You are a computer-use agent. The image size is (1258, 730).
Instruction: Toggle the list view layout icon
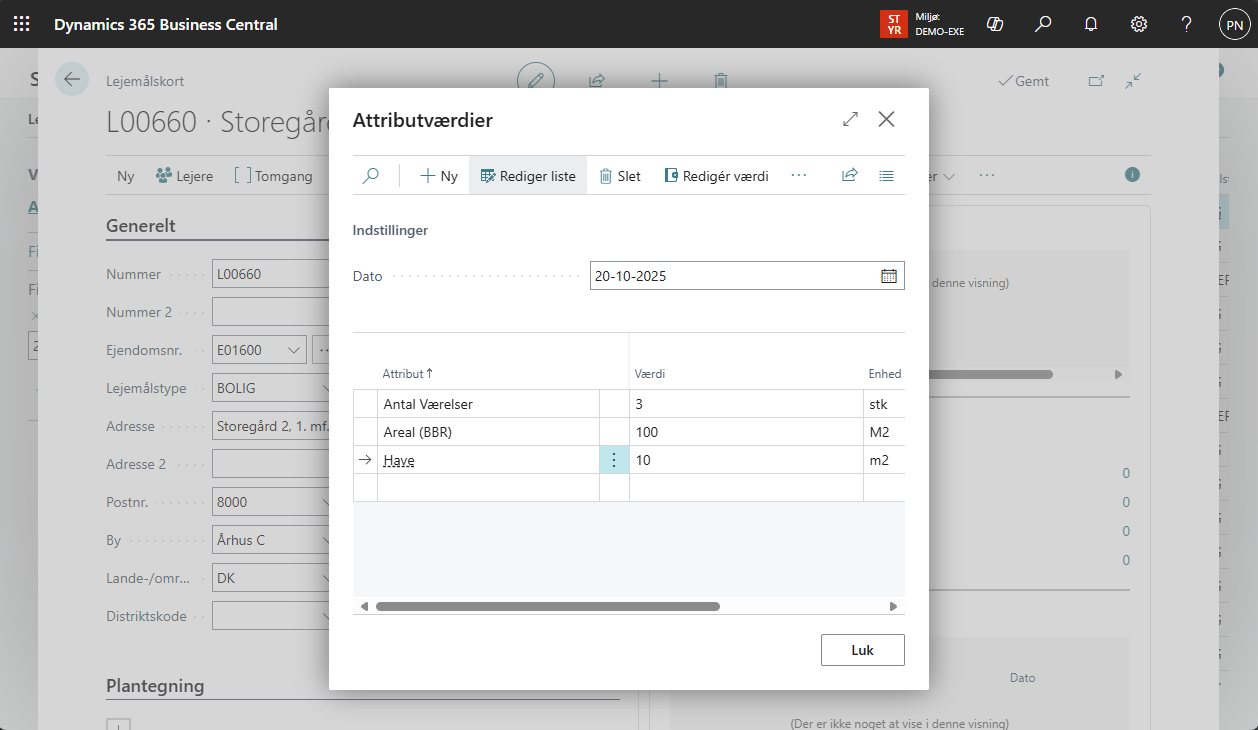(x=886, y=176)
